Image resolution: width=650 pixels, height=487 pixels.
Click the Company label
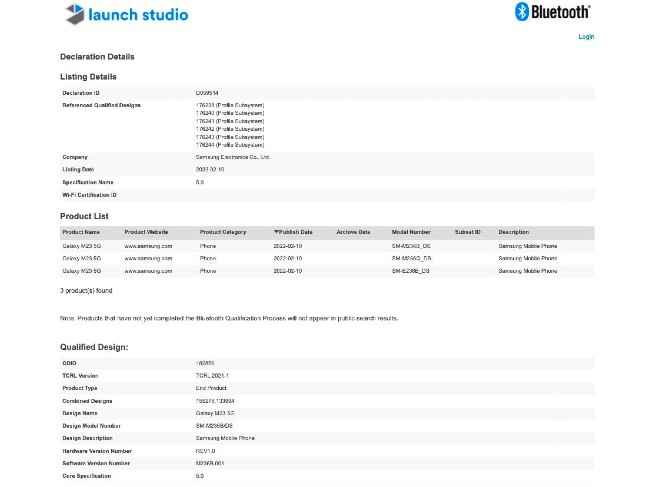(75, 157)
